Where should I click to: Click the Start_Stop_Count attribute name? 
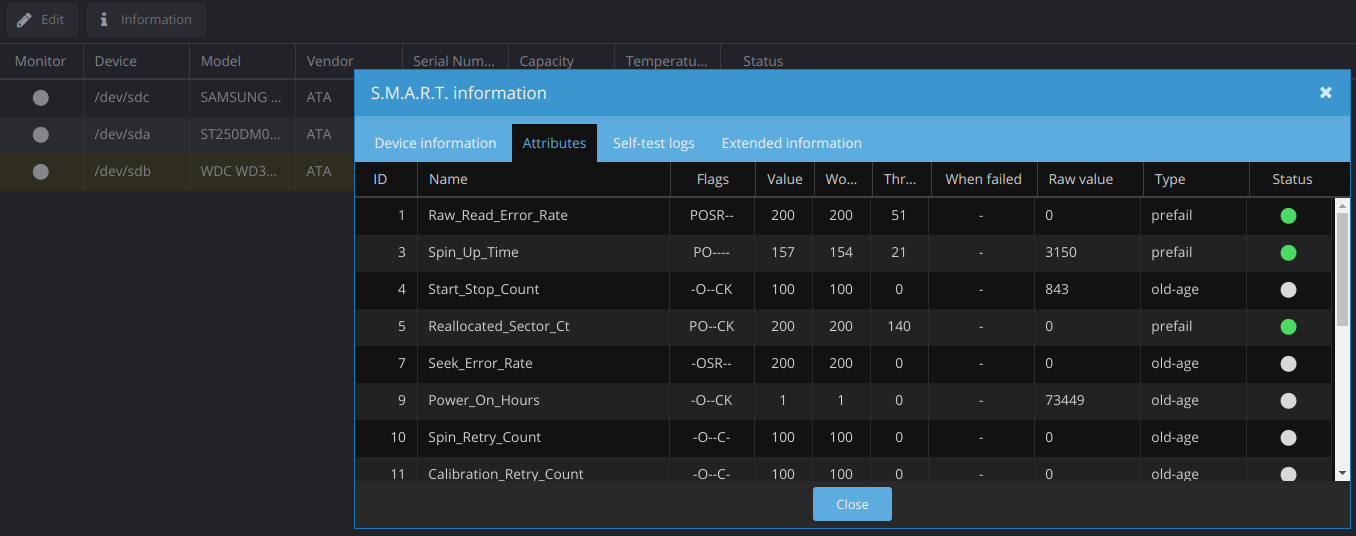point(484,290)
